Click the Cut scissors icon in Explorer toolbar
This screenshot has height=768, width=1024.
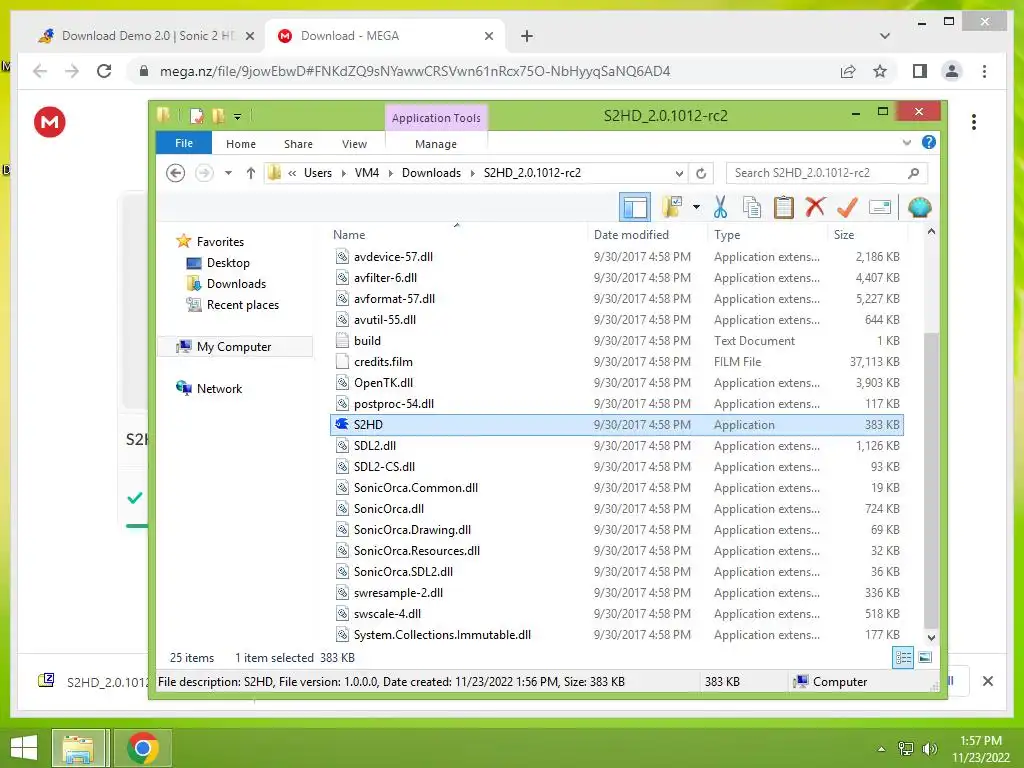click(x=720, y=208)
